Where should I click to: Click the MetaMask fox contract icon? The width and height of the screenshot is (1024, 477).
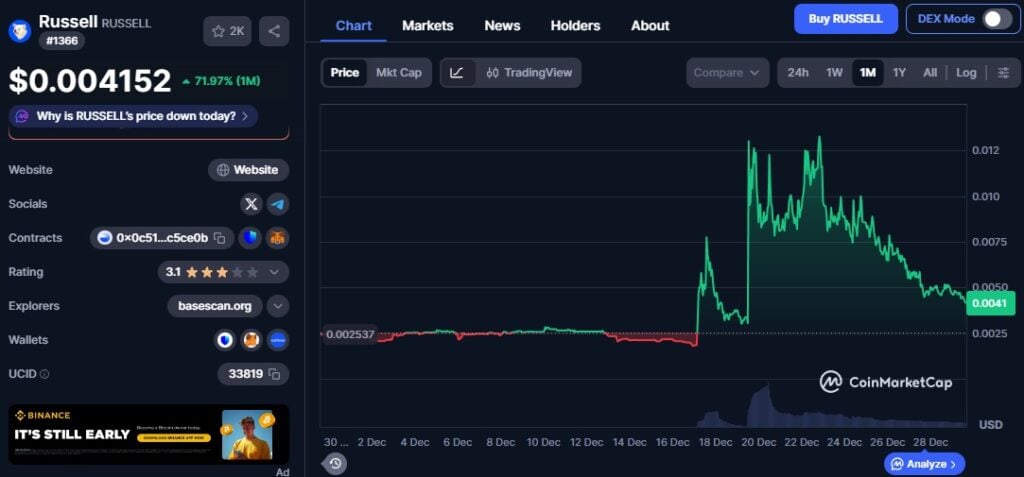point(277,238)
